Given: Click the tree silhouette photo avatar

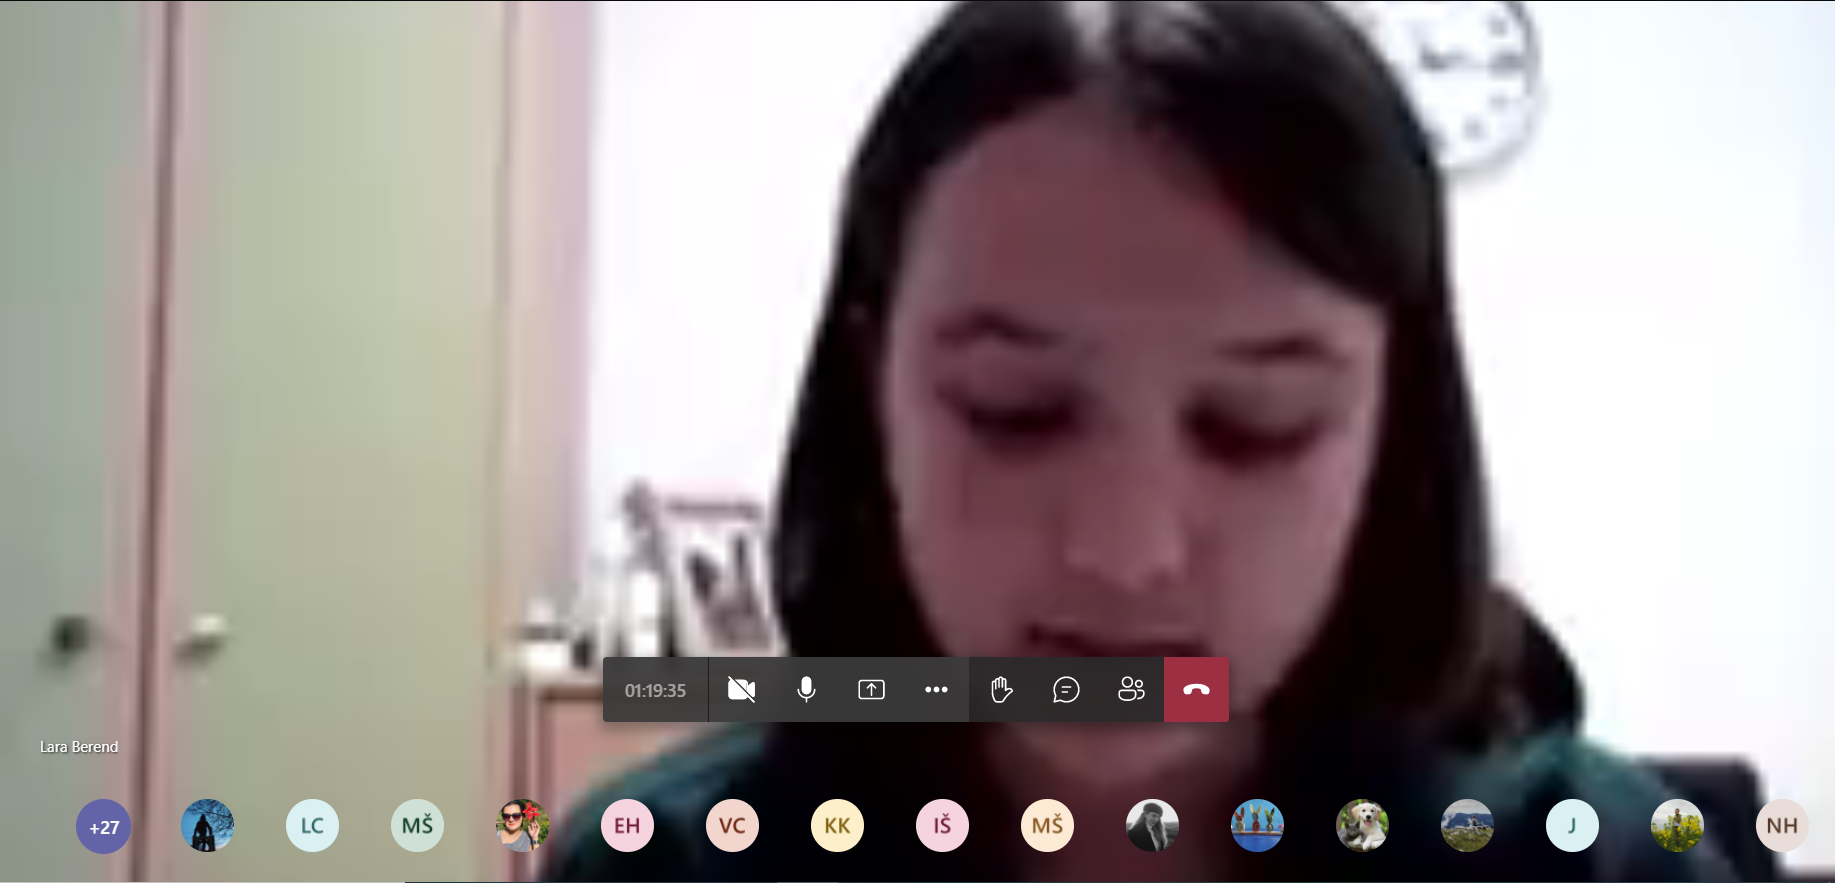Looking at the screenshot, I should (x=207, y=826).
